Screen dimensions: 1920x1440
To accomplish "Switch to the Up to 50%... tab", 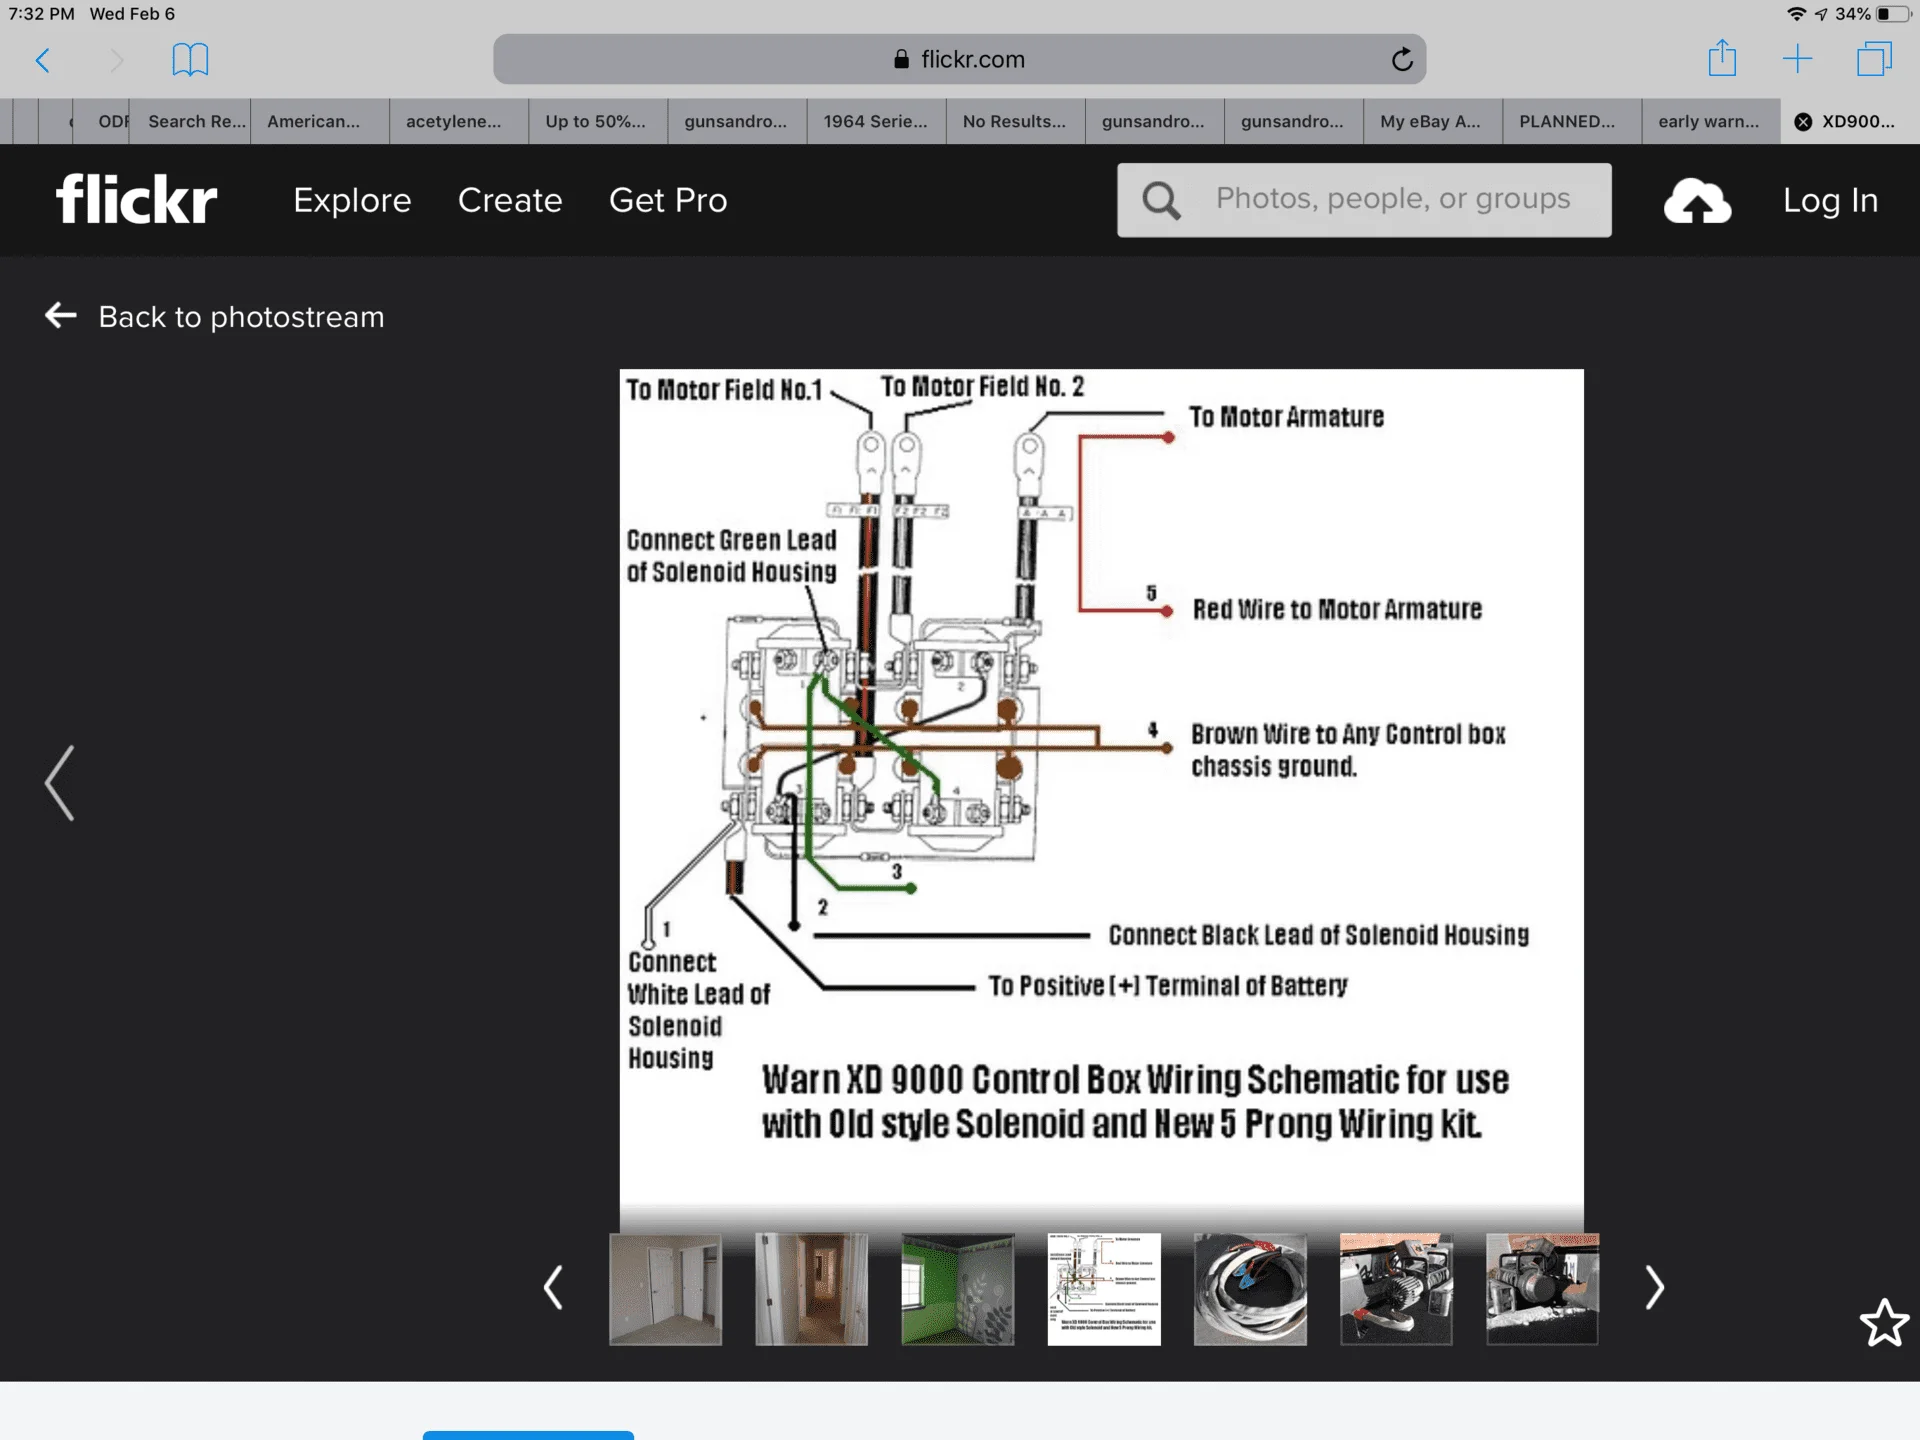I will (x=598, y=121).
